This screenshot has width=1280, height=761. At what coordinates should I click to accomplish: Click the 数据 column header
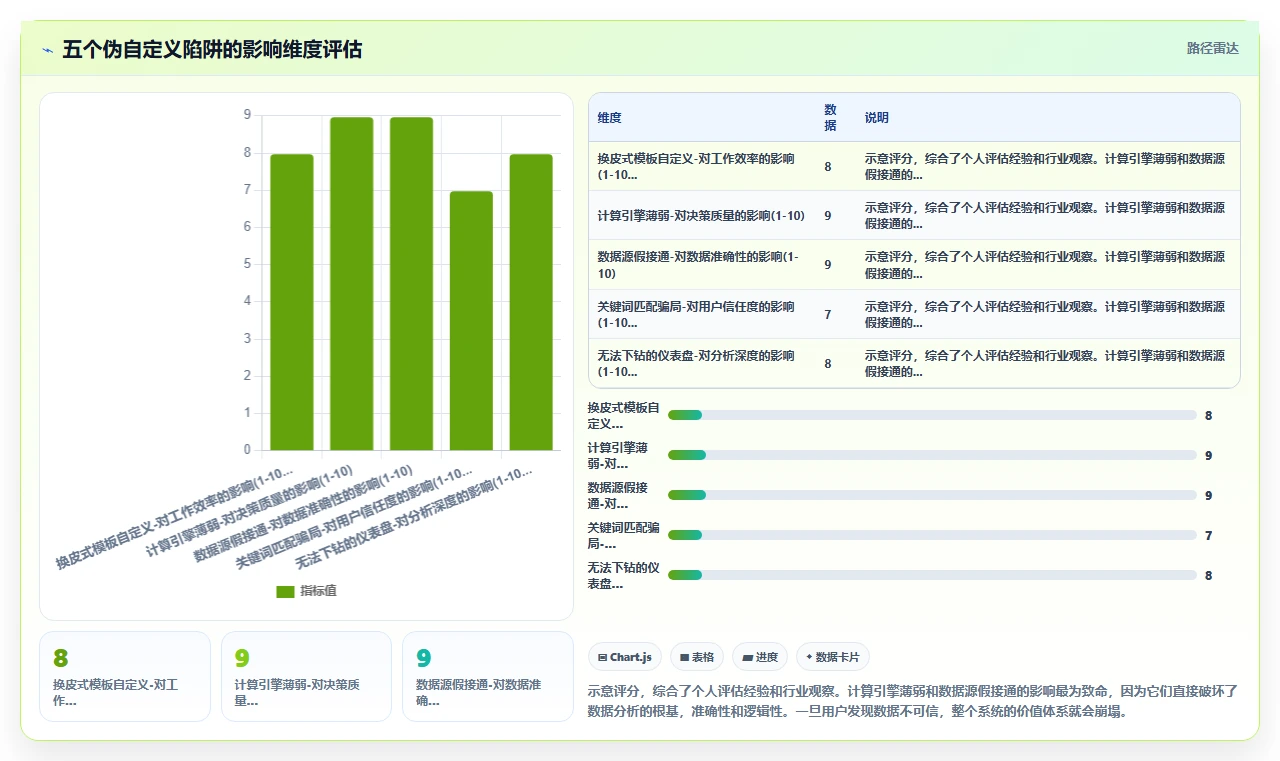click(x=830, y=118)
